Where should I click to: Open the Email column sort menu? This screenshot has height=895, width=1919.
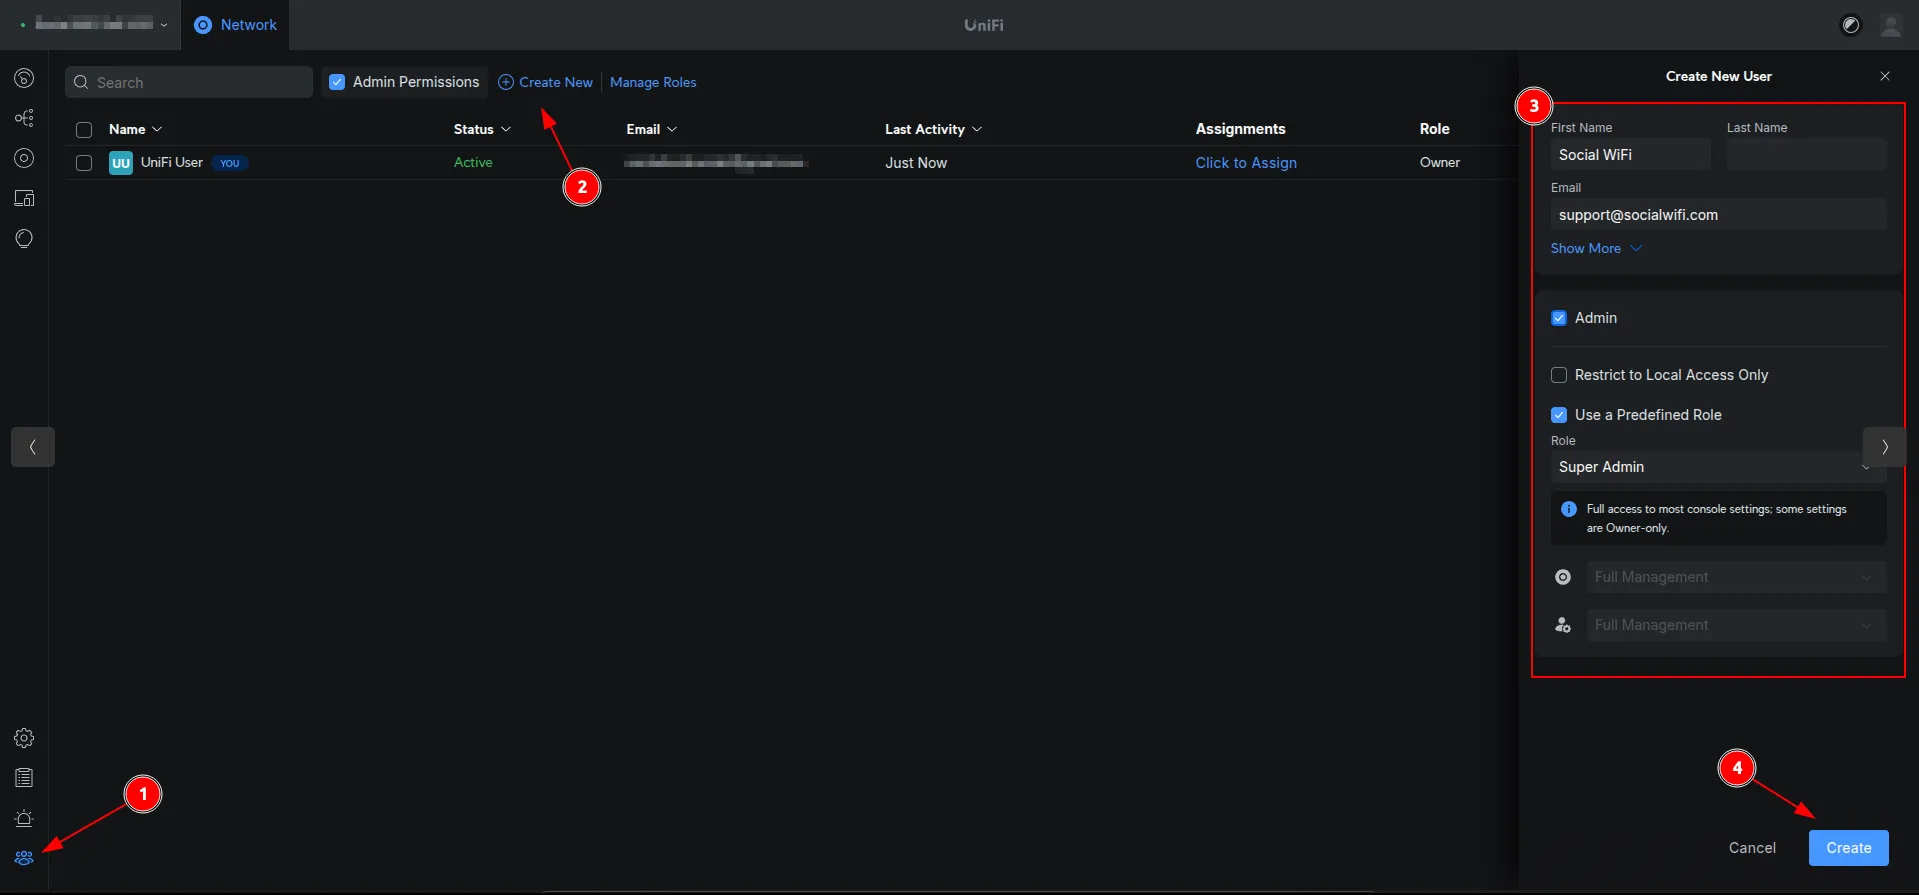pyautogui.click(x=672, y=129)
